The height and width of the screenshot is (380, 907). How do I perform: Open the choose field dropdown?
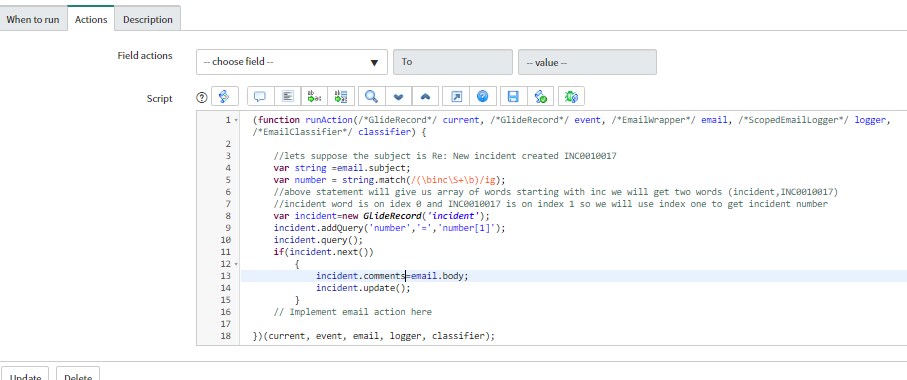[292, 62]
